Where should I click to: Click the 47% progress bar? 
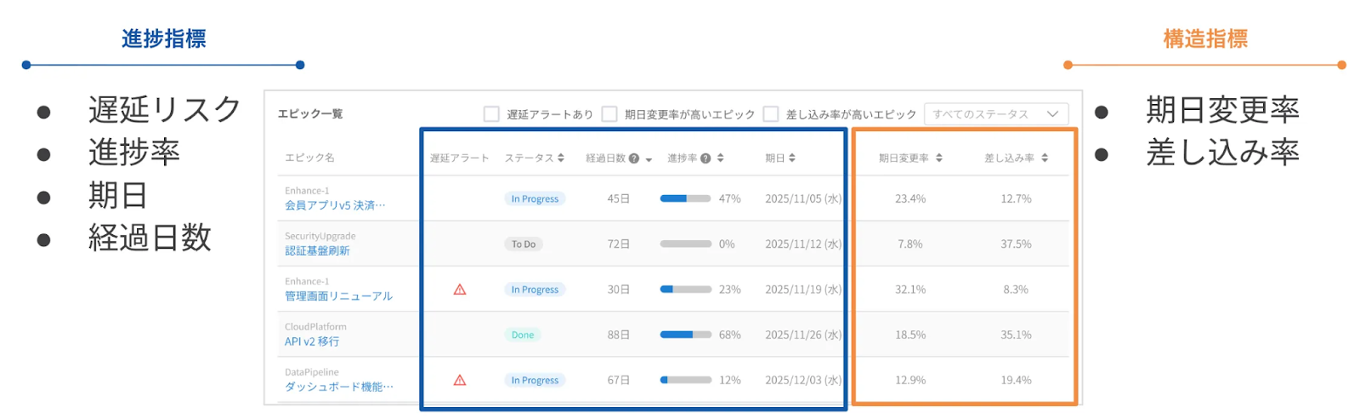(x=685, y=199)
